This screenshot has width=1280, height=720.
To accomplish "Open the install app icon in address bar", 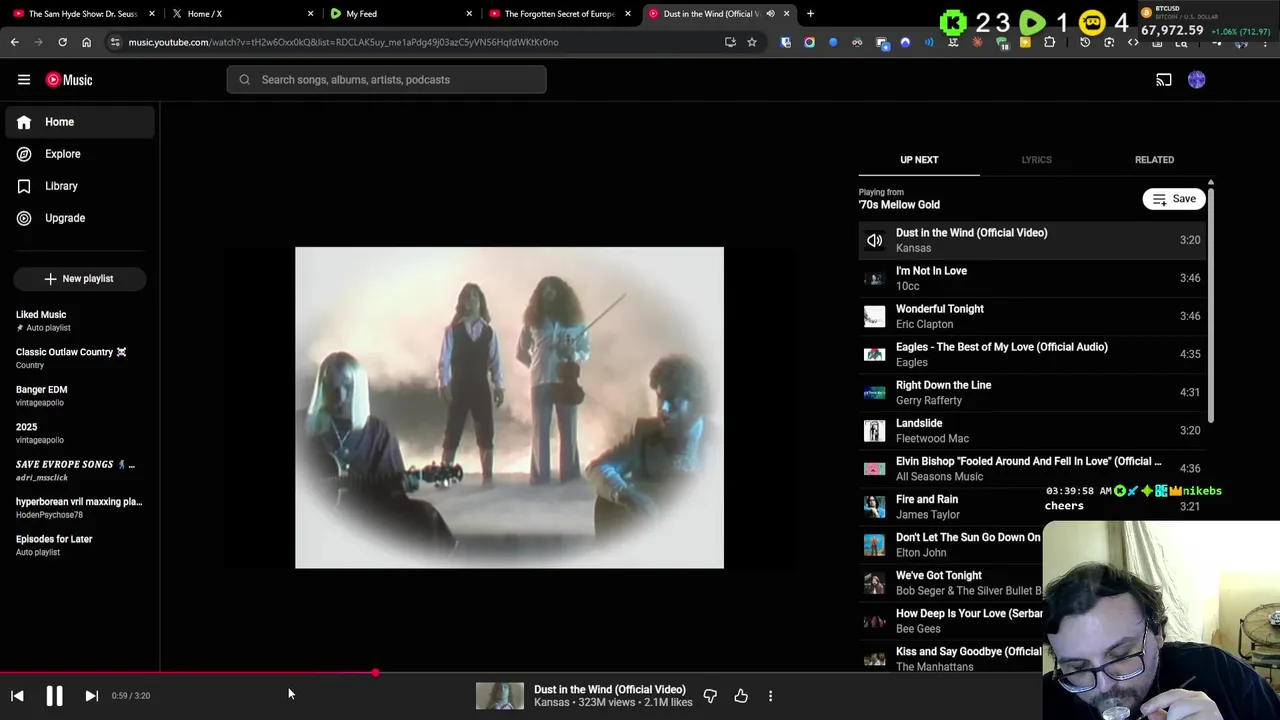I will point(730,42).
